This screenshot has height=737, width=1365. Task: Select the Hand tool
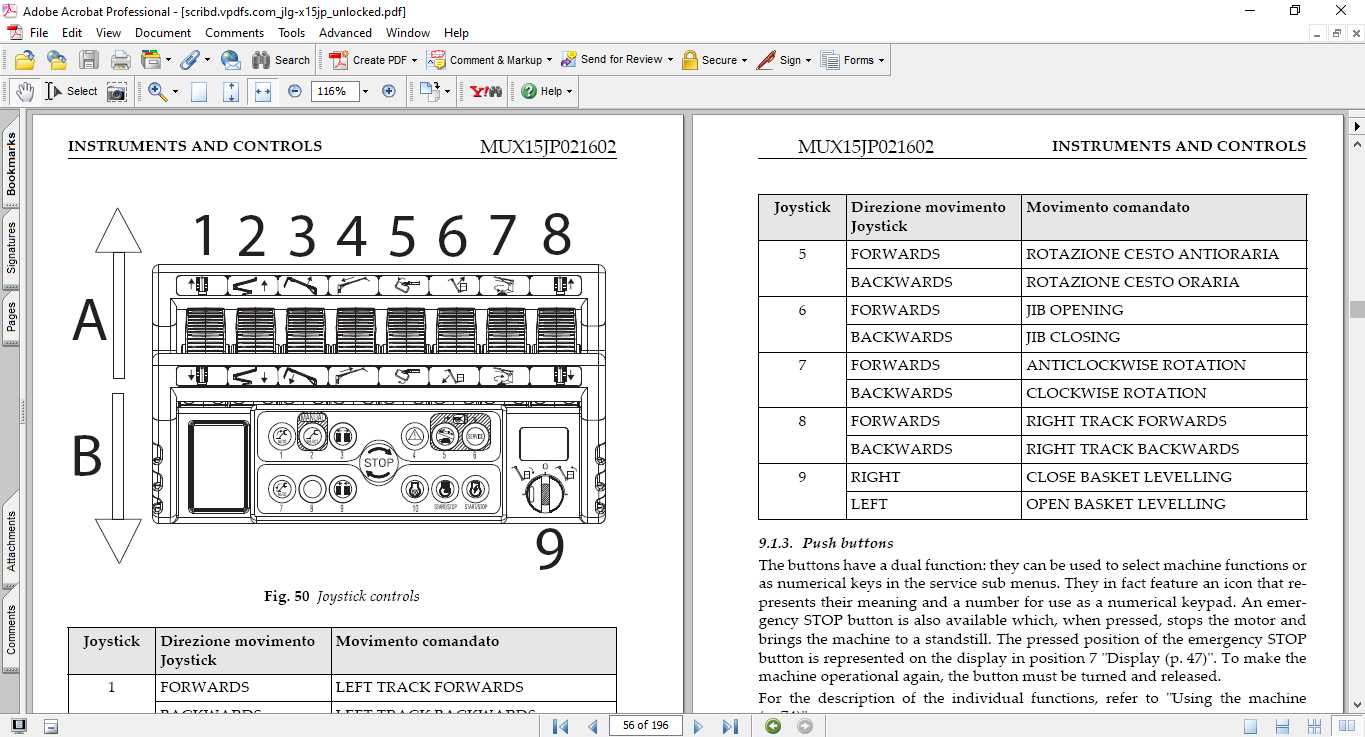point(24,91)
